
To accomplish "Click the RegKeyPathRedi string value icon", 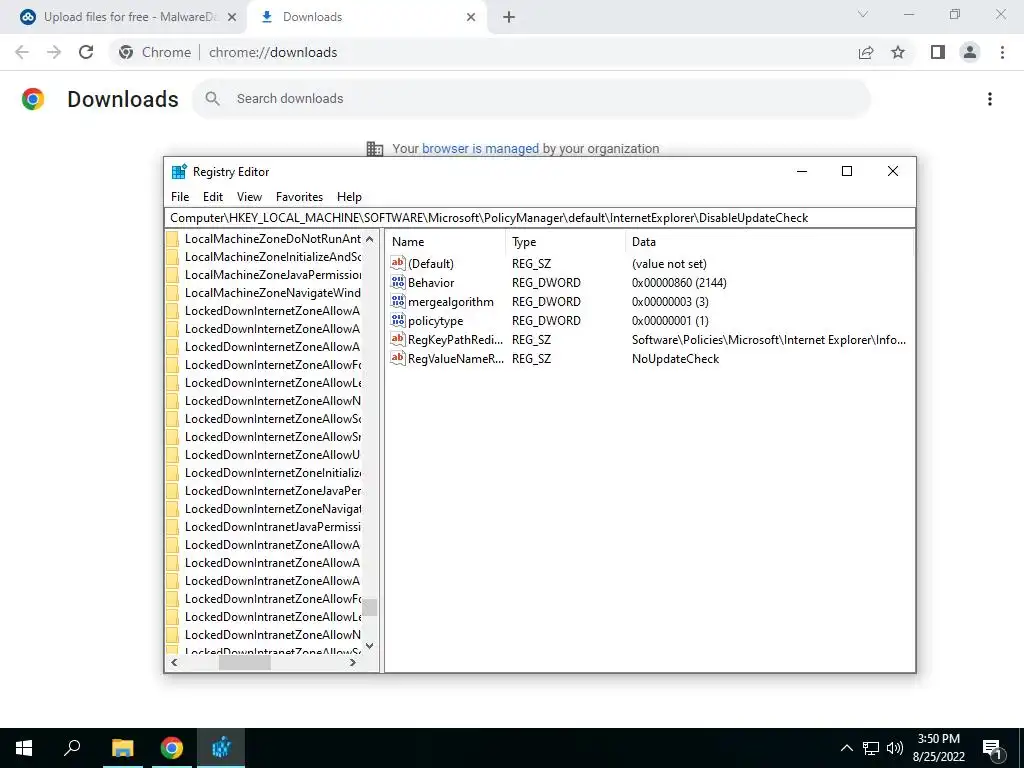I will click(398, 340).
